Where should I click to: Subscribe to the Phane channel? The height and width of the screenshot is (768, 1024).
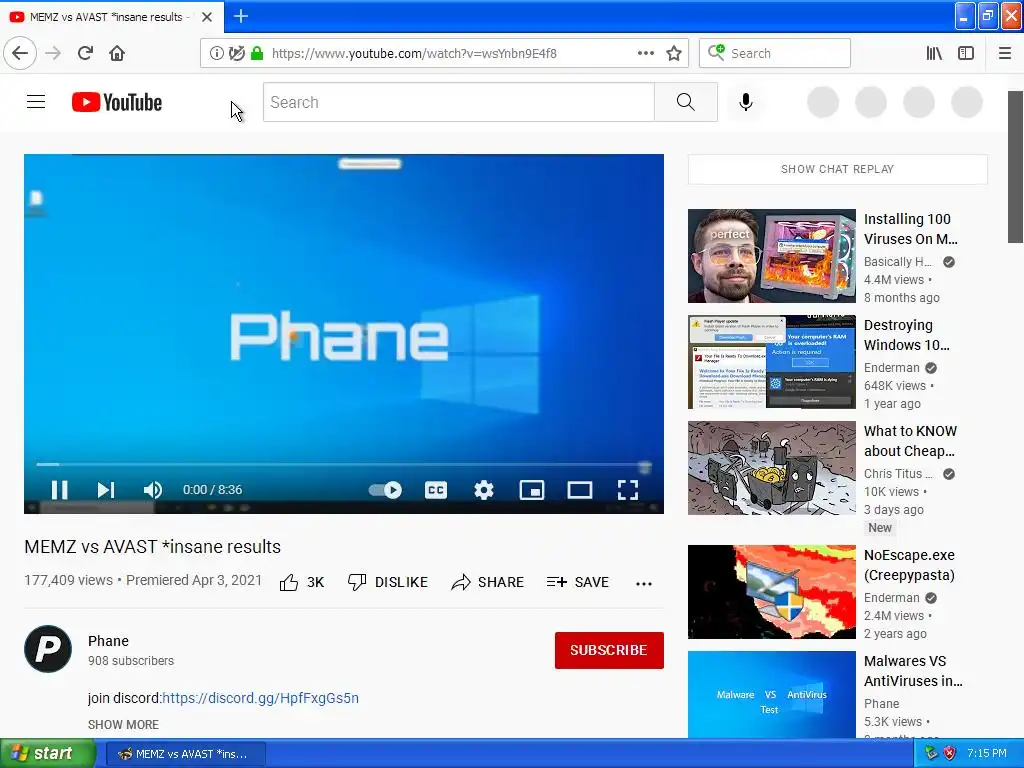[609, 650]
